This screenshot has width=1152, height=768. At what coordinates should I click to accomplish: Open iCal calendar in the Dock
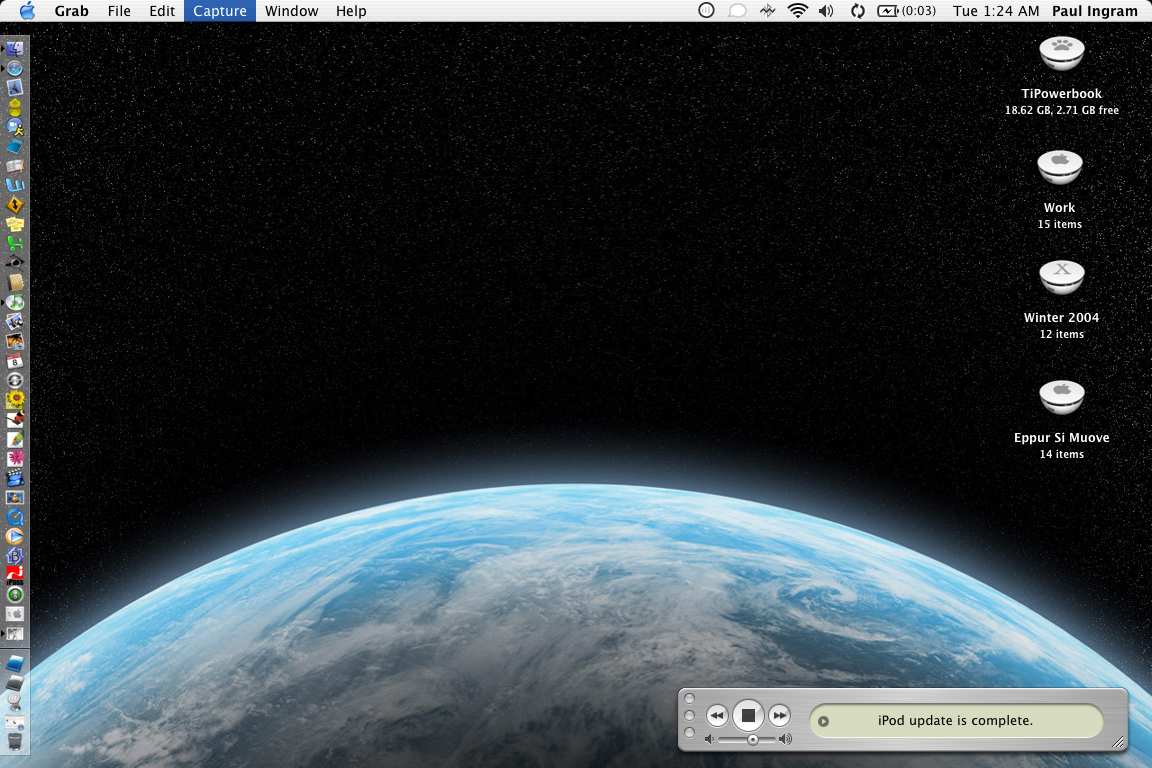pos(15,361)
